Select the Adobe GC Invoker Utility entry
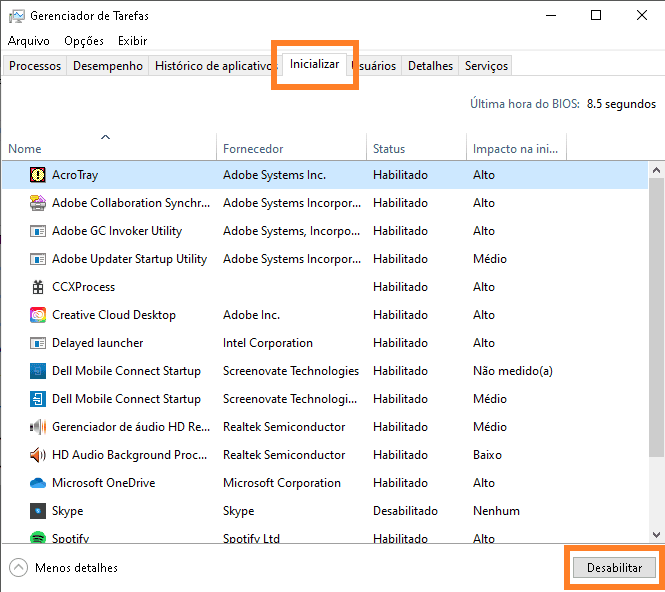Screen dimensions: 665x592 (117, 231)
